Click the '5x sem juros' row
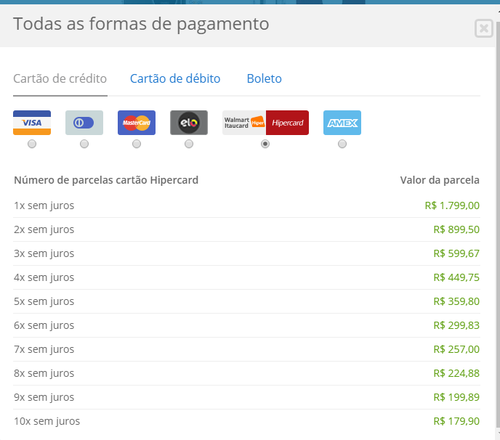Image resolution: width=500 pixels, height=440 pixels. tap(247, 302)
